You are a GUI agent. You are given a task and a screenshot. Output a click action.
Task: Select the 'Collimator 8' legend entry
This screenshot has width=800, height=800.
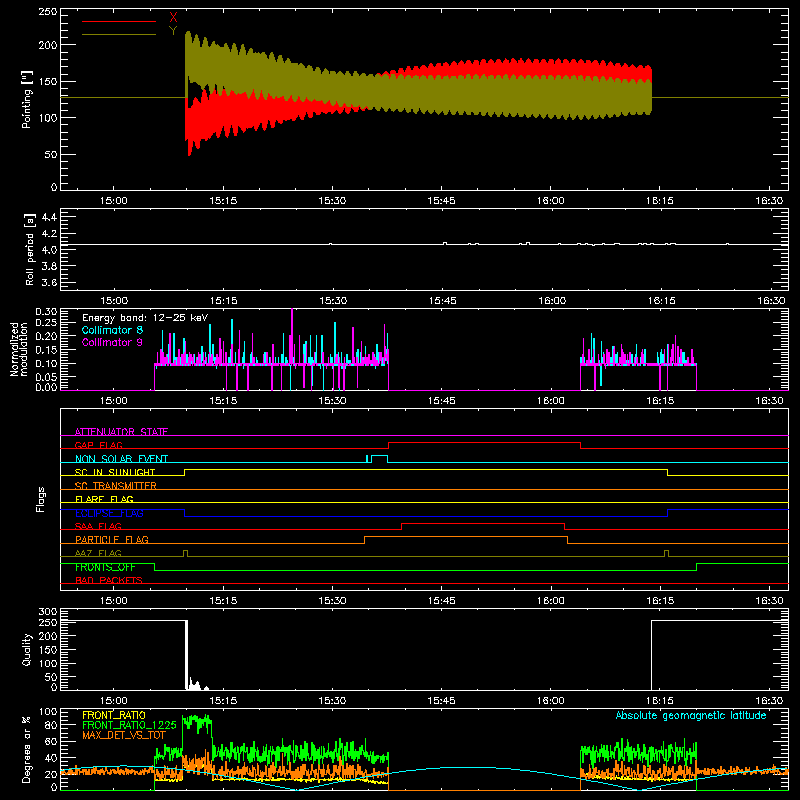(x=112, y=330)
